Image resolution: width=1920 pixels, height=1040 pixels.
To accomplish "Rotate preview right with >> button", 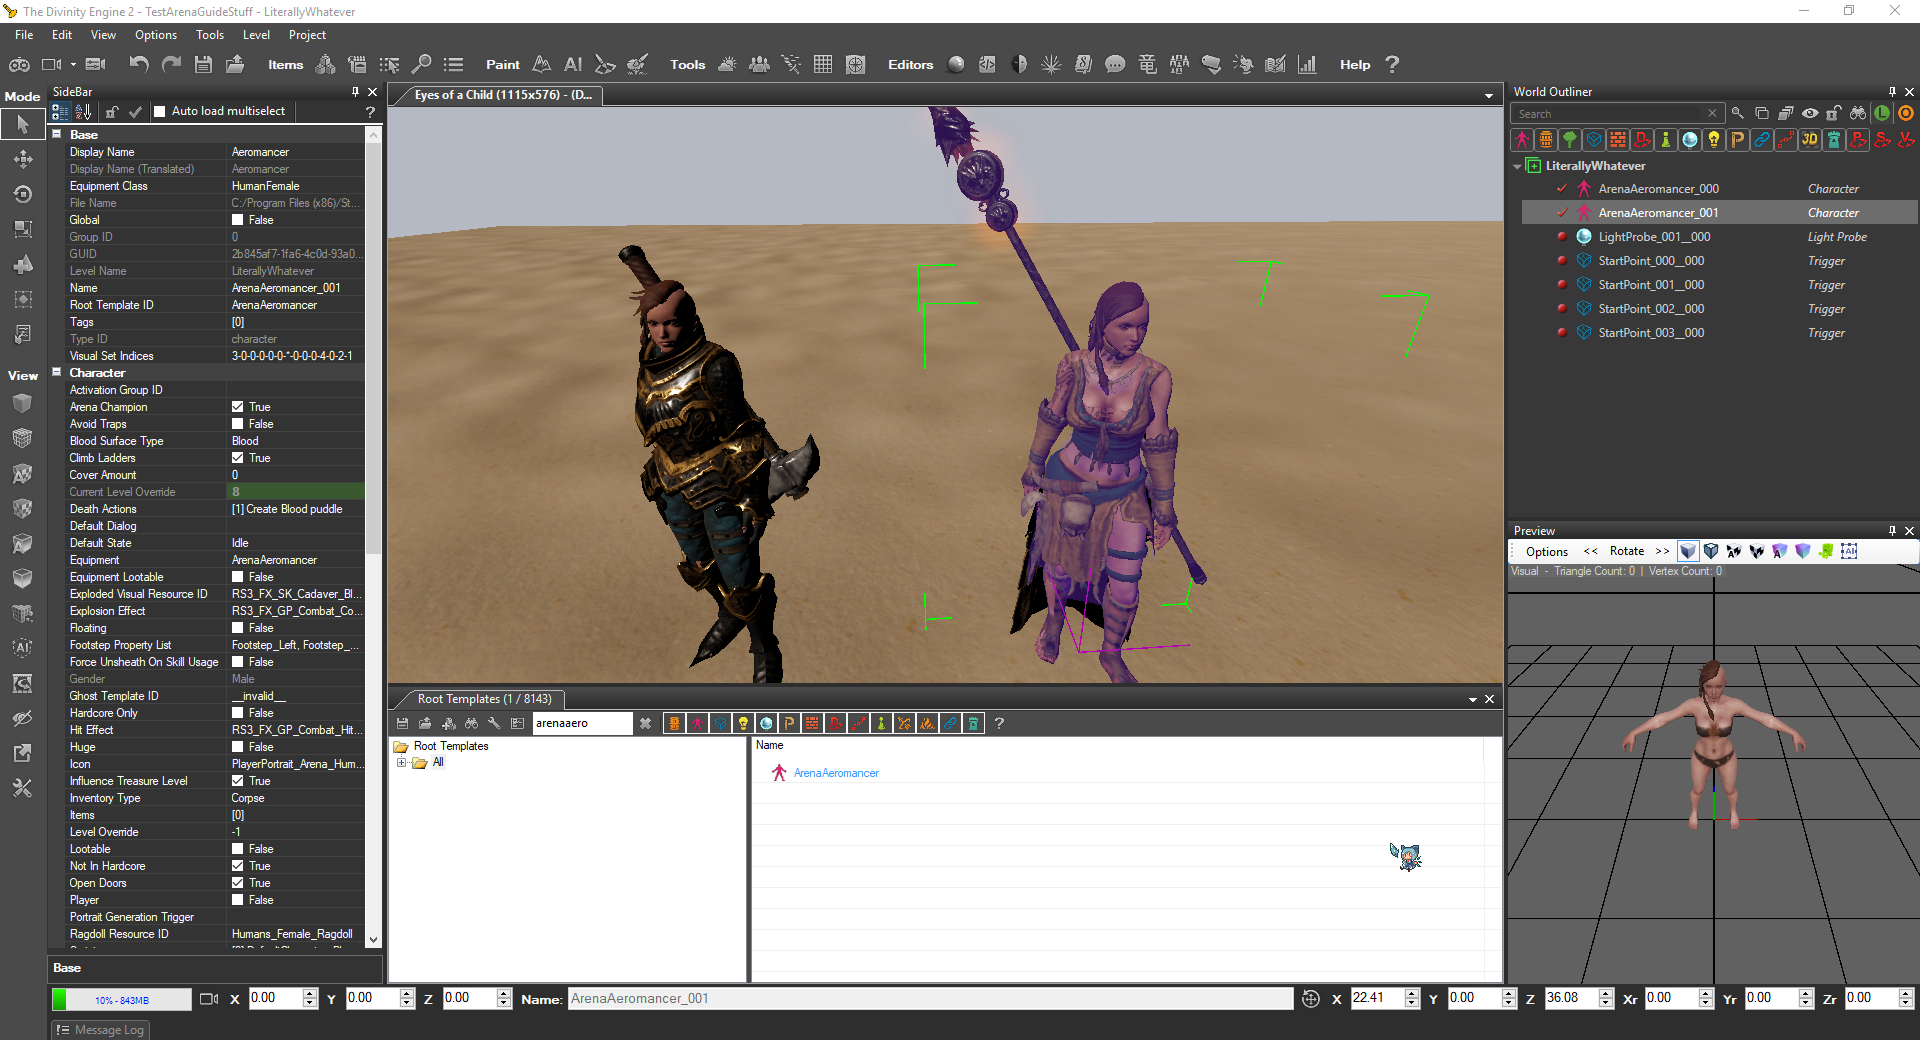I will [1662, 552].
